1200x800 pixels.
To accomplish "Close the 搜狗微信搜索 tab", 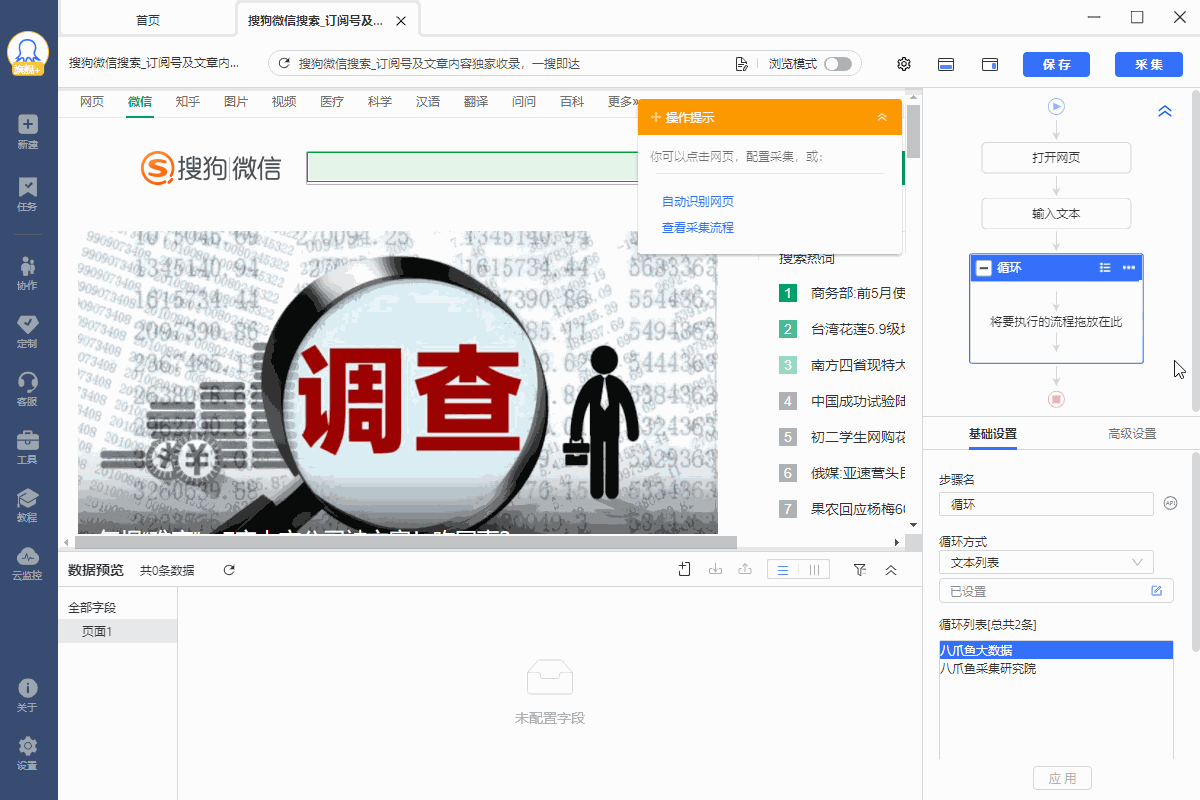I will 401,21.
